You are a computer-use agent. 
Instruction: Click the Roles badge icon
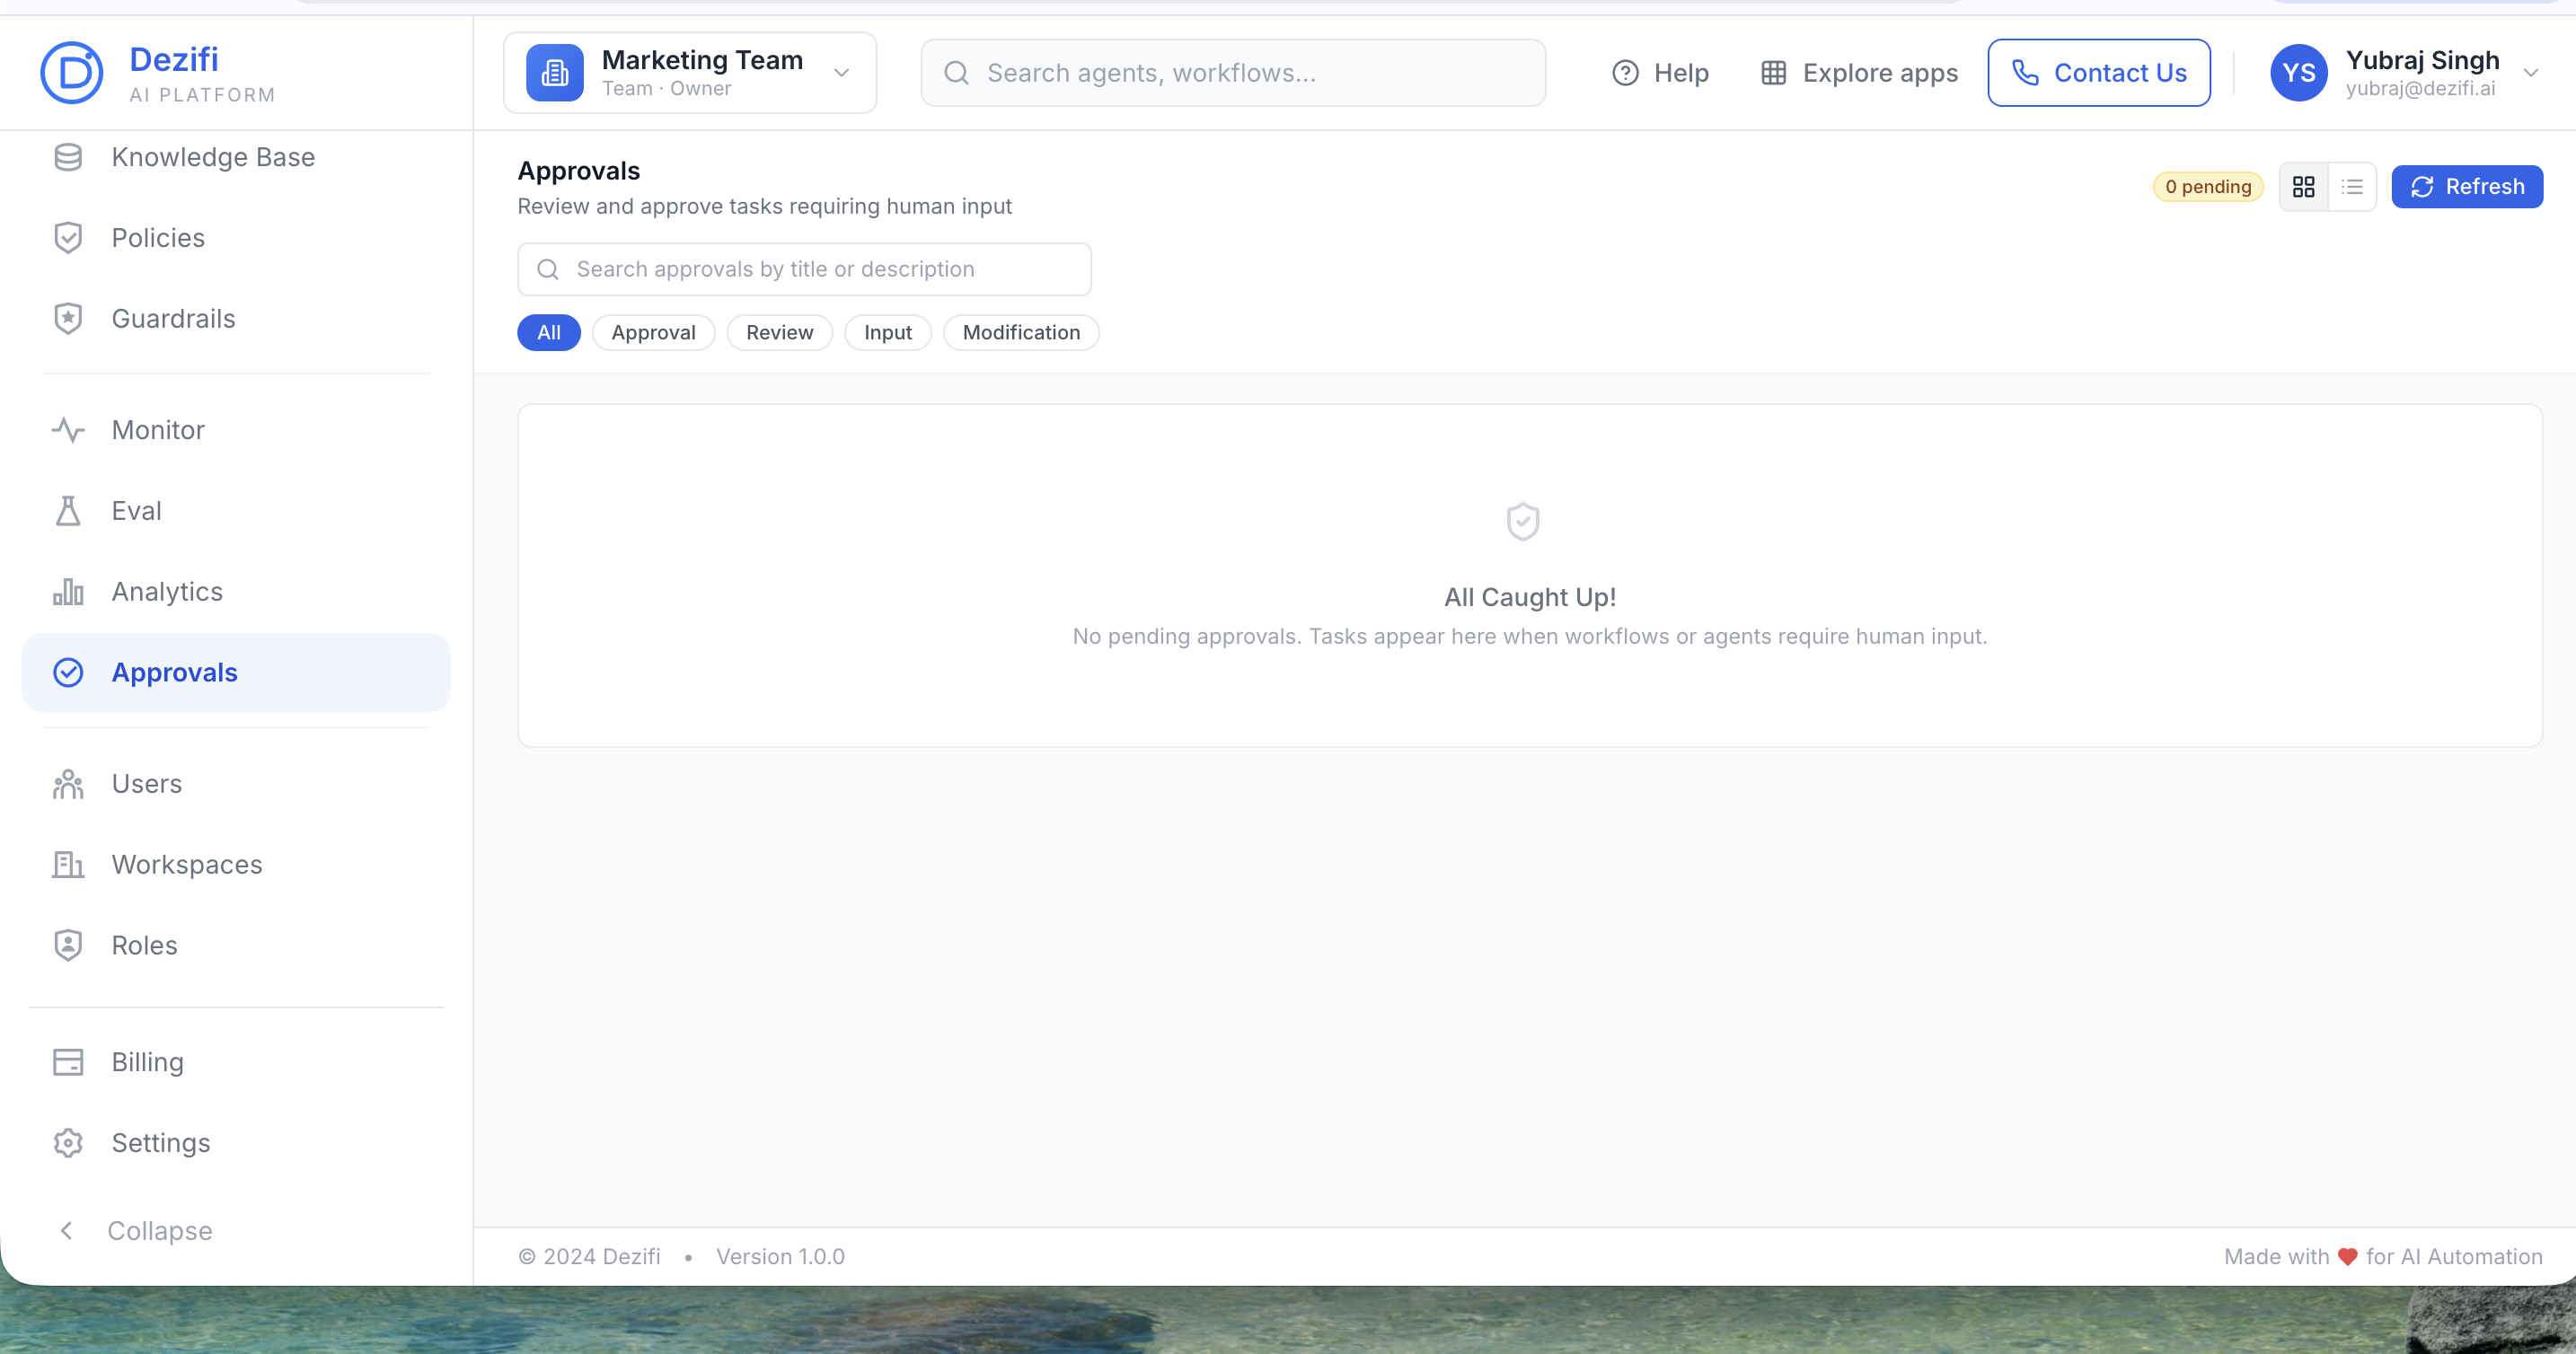68,946
